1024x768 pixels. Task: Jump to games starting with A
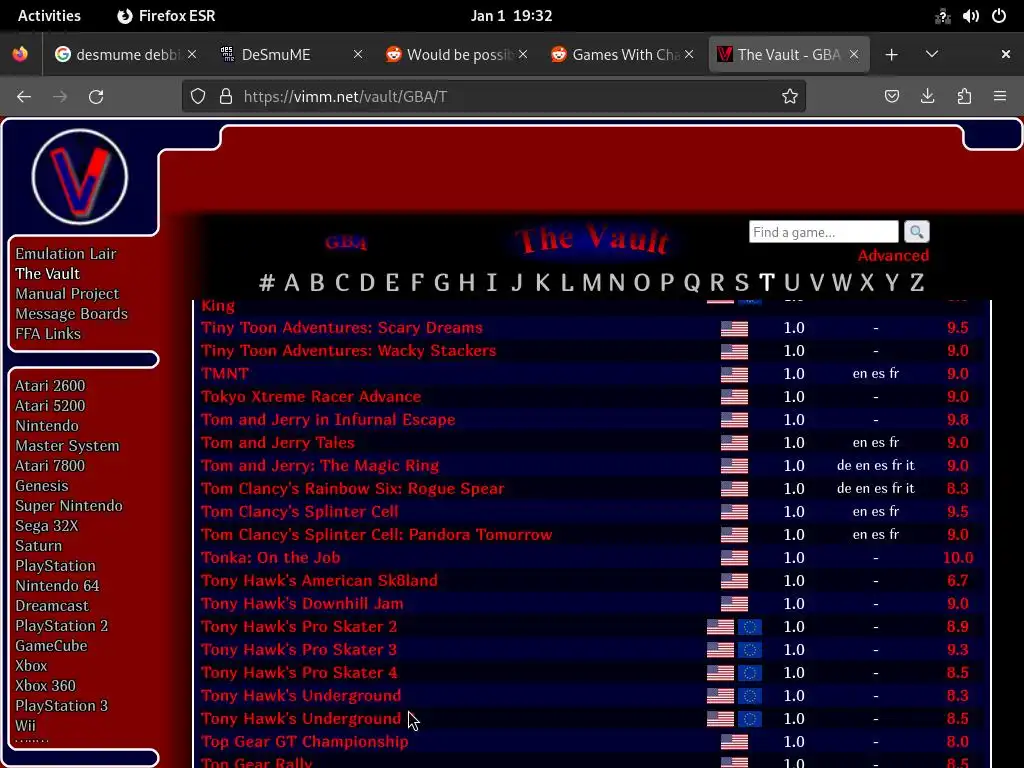291,283
